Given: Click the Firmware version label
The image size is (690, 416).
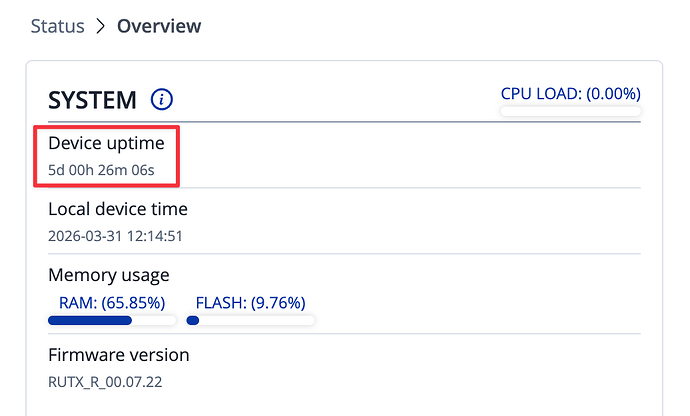Looking at the screenshot, I should pos(118,355).
